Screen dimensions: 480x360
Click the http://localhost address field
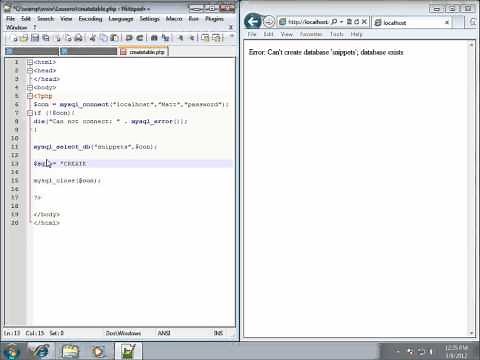pos(308,22)
